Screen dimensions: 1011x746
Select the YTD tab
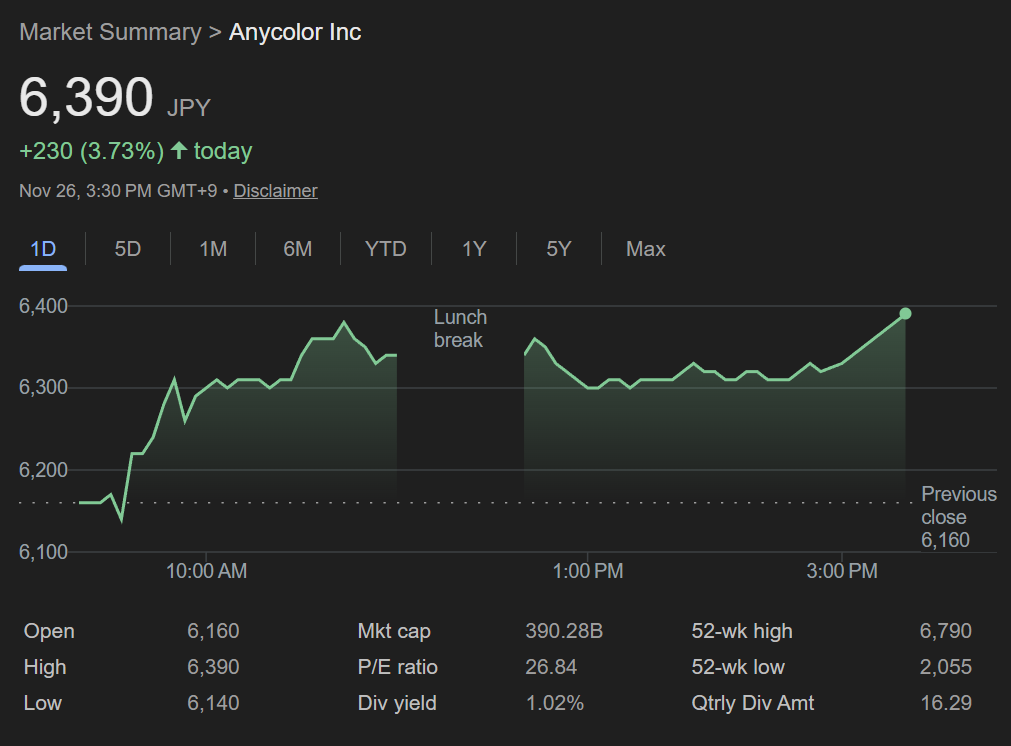click(x=386, y=249)
